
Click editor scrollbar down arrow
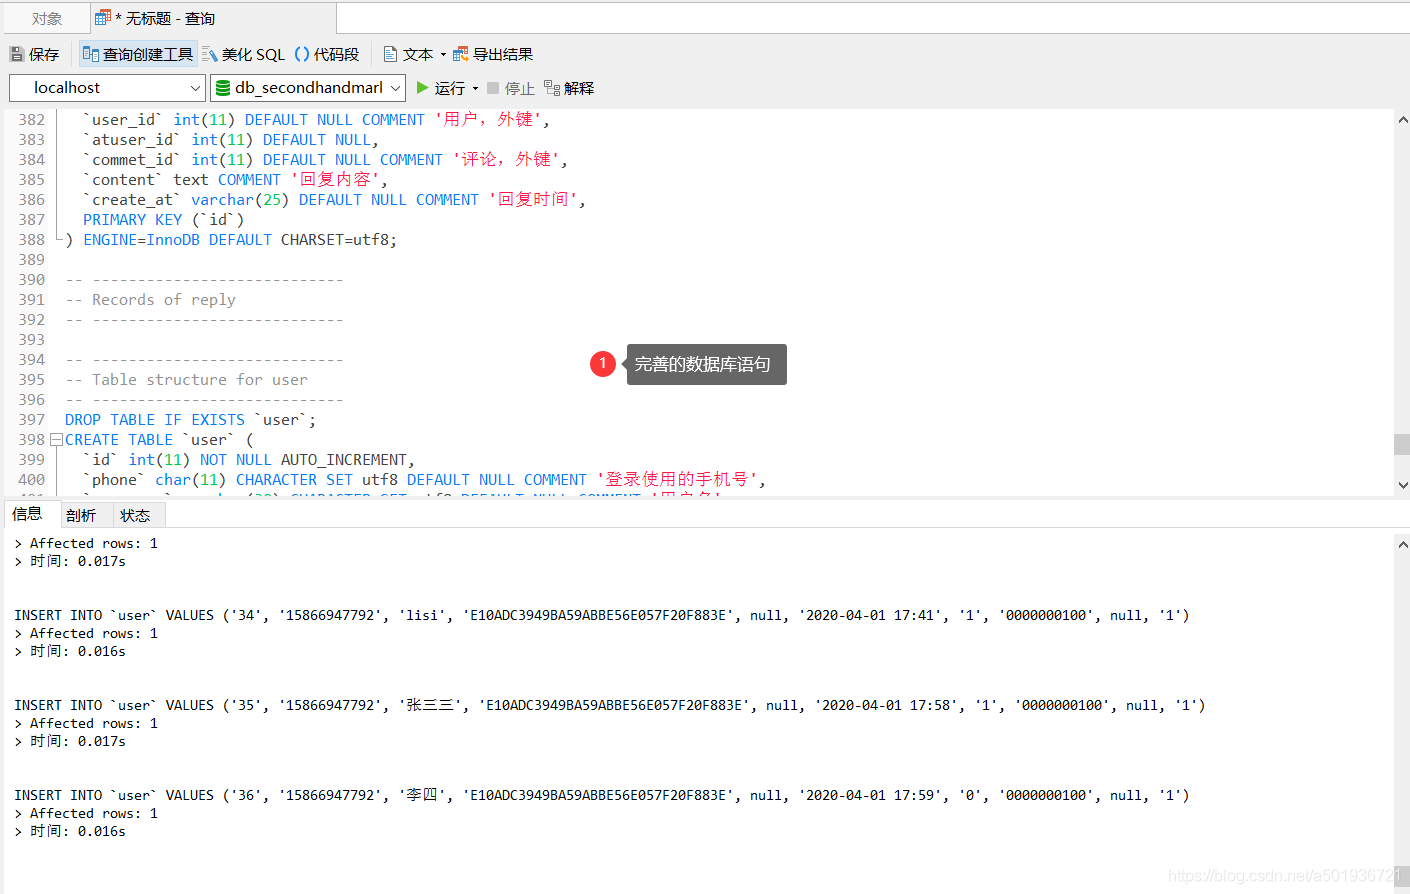tap(1402, 485)
